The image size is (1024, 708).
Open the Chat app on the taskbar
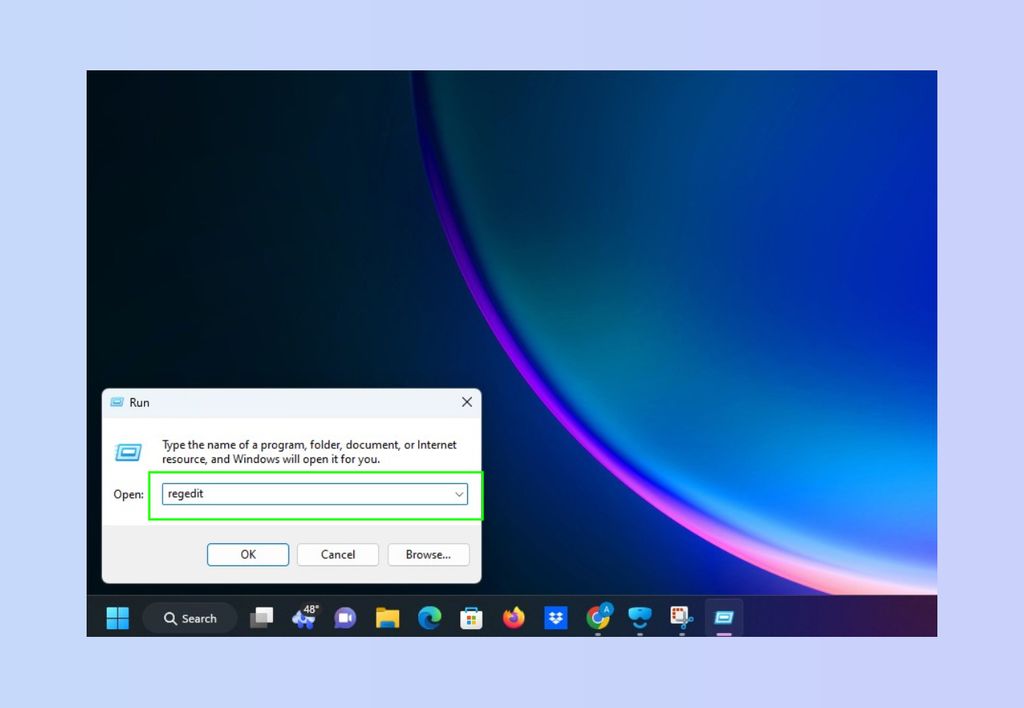tap(345, 617)
